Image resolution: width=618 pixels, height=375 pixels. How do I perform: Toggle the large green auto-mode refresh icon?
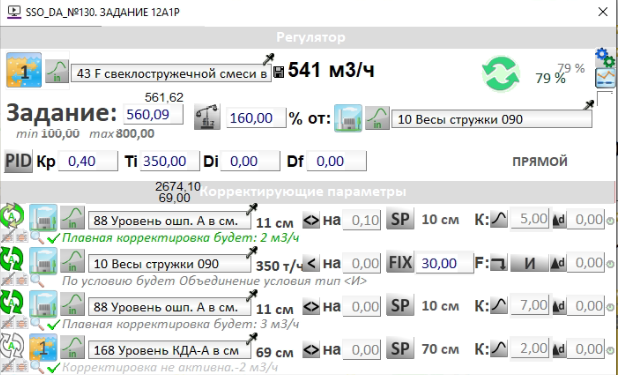501,74
